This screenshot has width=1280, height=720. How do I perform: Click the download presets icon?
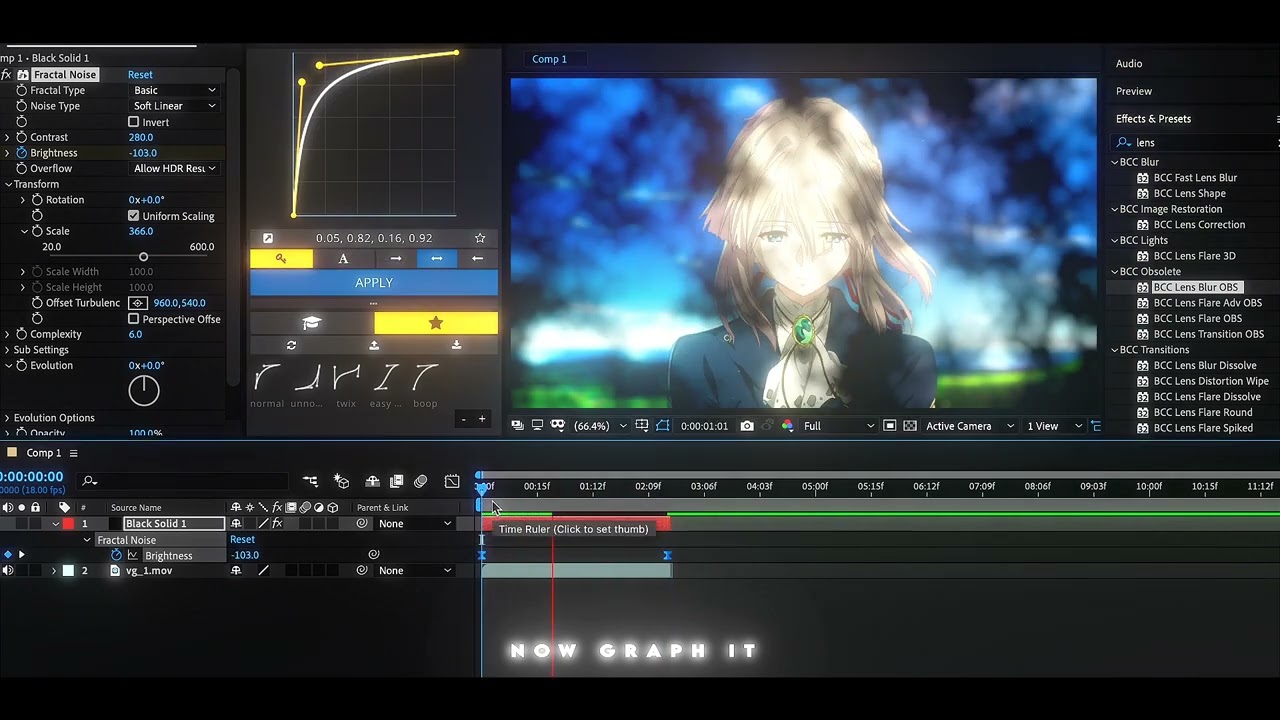[x=456, y=345]
